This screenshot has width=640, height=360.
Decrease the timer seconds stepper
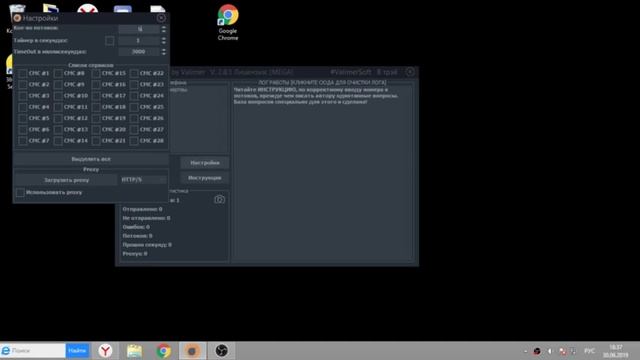tap(164, 42)
